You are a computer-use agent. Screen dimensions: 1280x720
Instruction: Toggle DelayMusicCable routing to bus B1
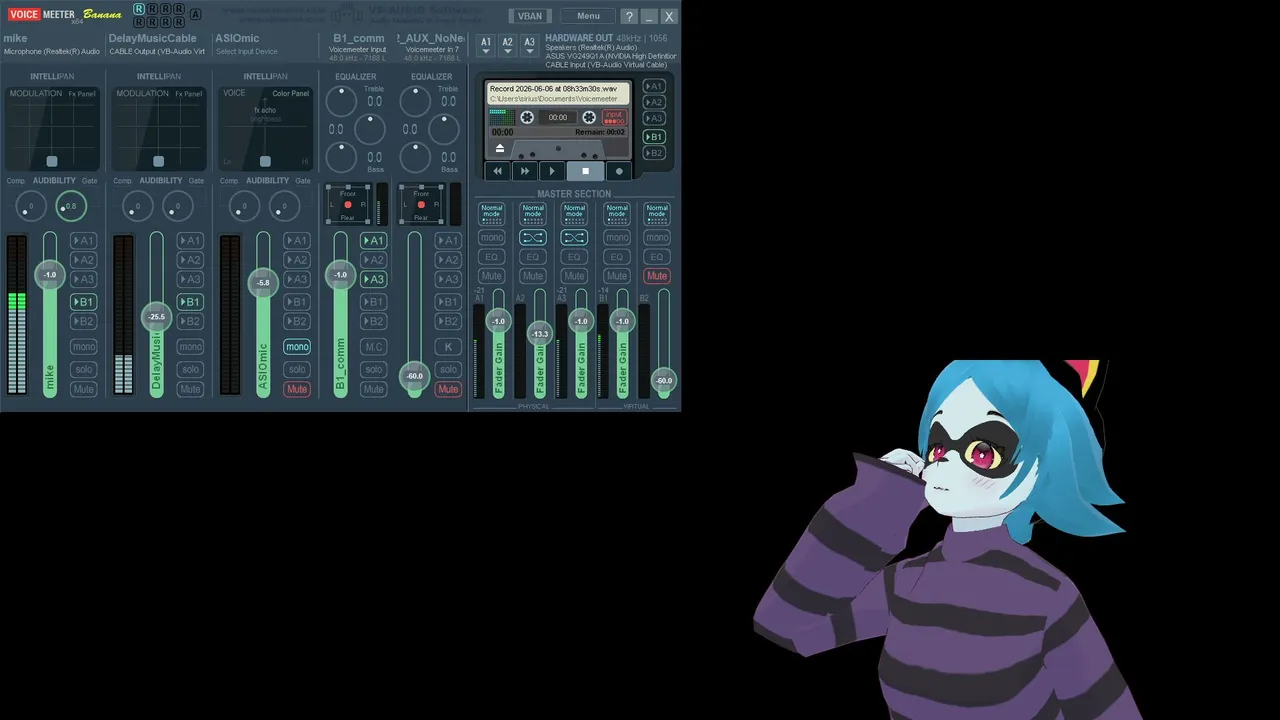point(190,301)
